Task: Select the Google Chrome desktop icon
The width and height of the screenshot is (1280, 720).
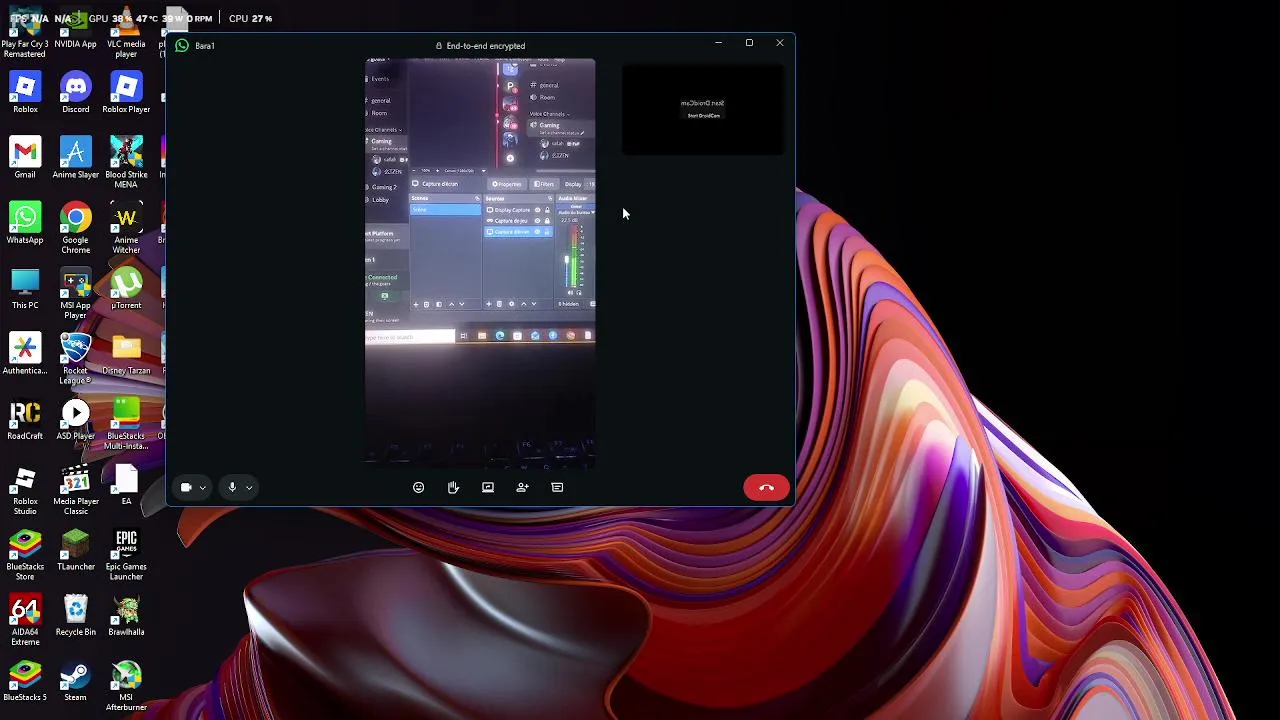Action: coord(75,228)
